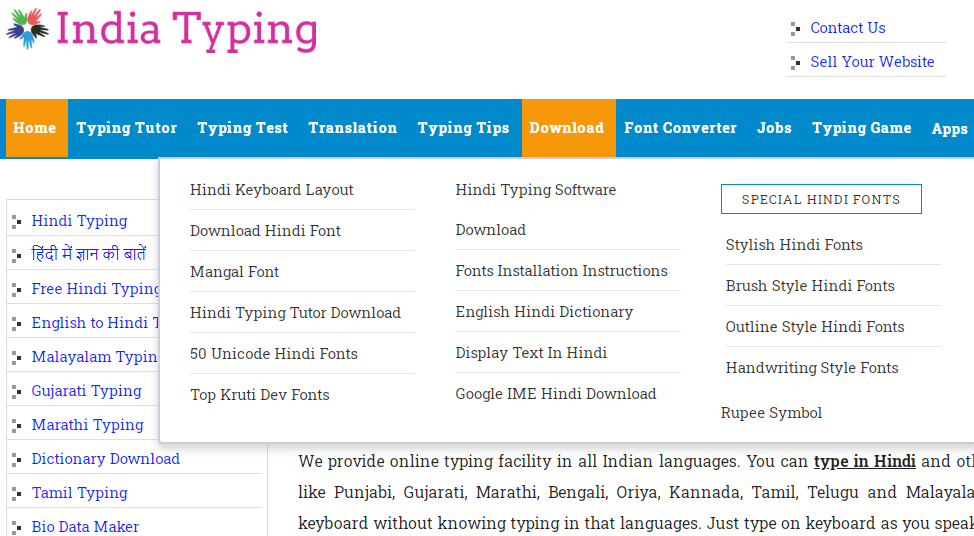
Task: Select 50 Unicode Hindi Fonts
Action: (x=274, y=354)
